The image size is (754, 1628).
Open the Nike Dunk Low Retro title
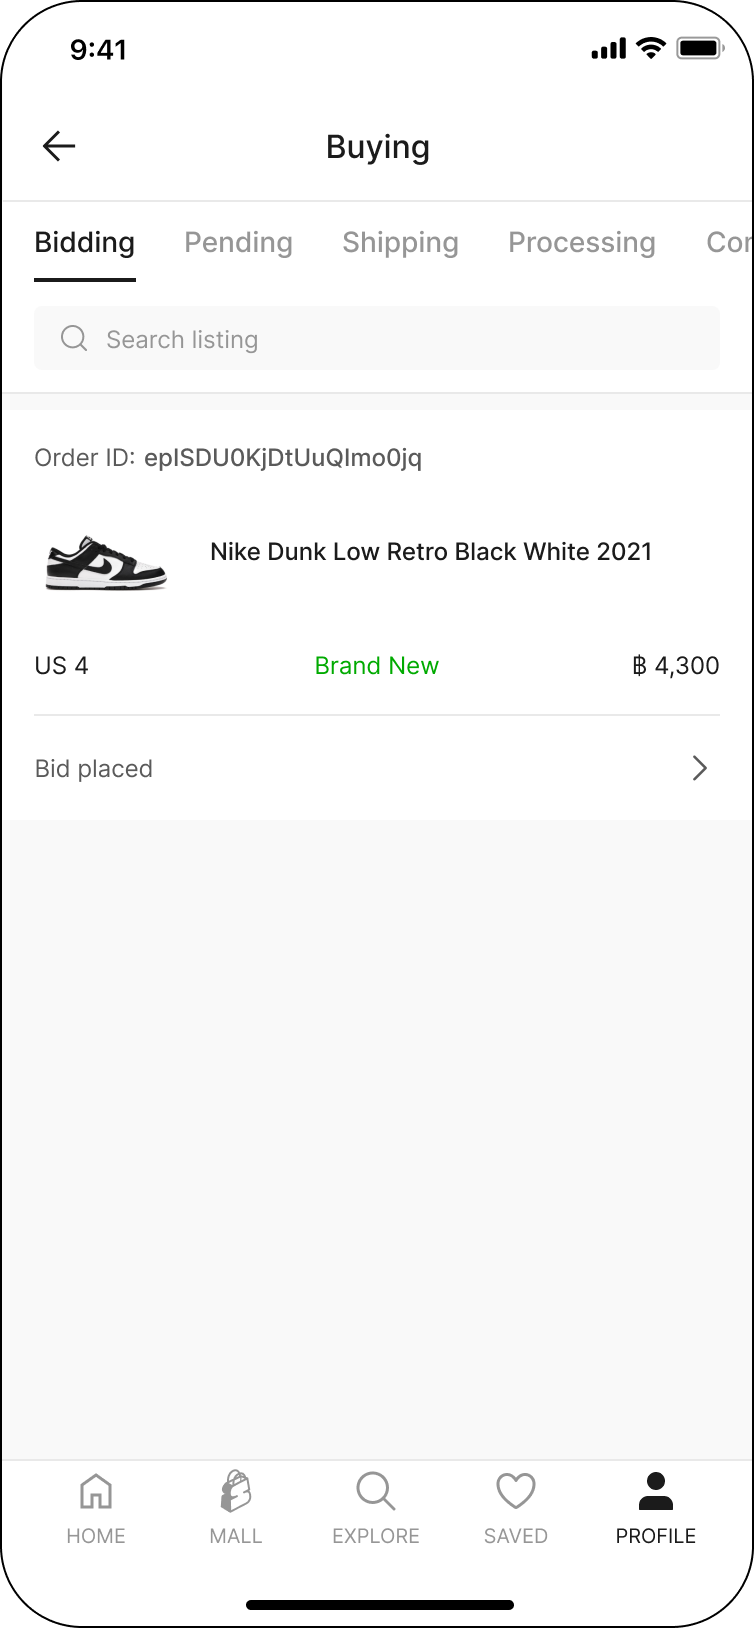(430, 552)
